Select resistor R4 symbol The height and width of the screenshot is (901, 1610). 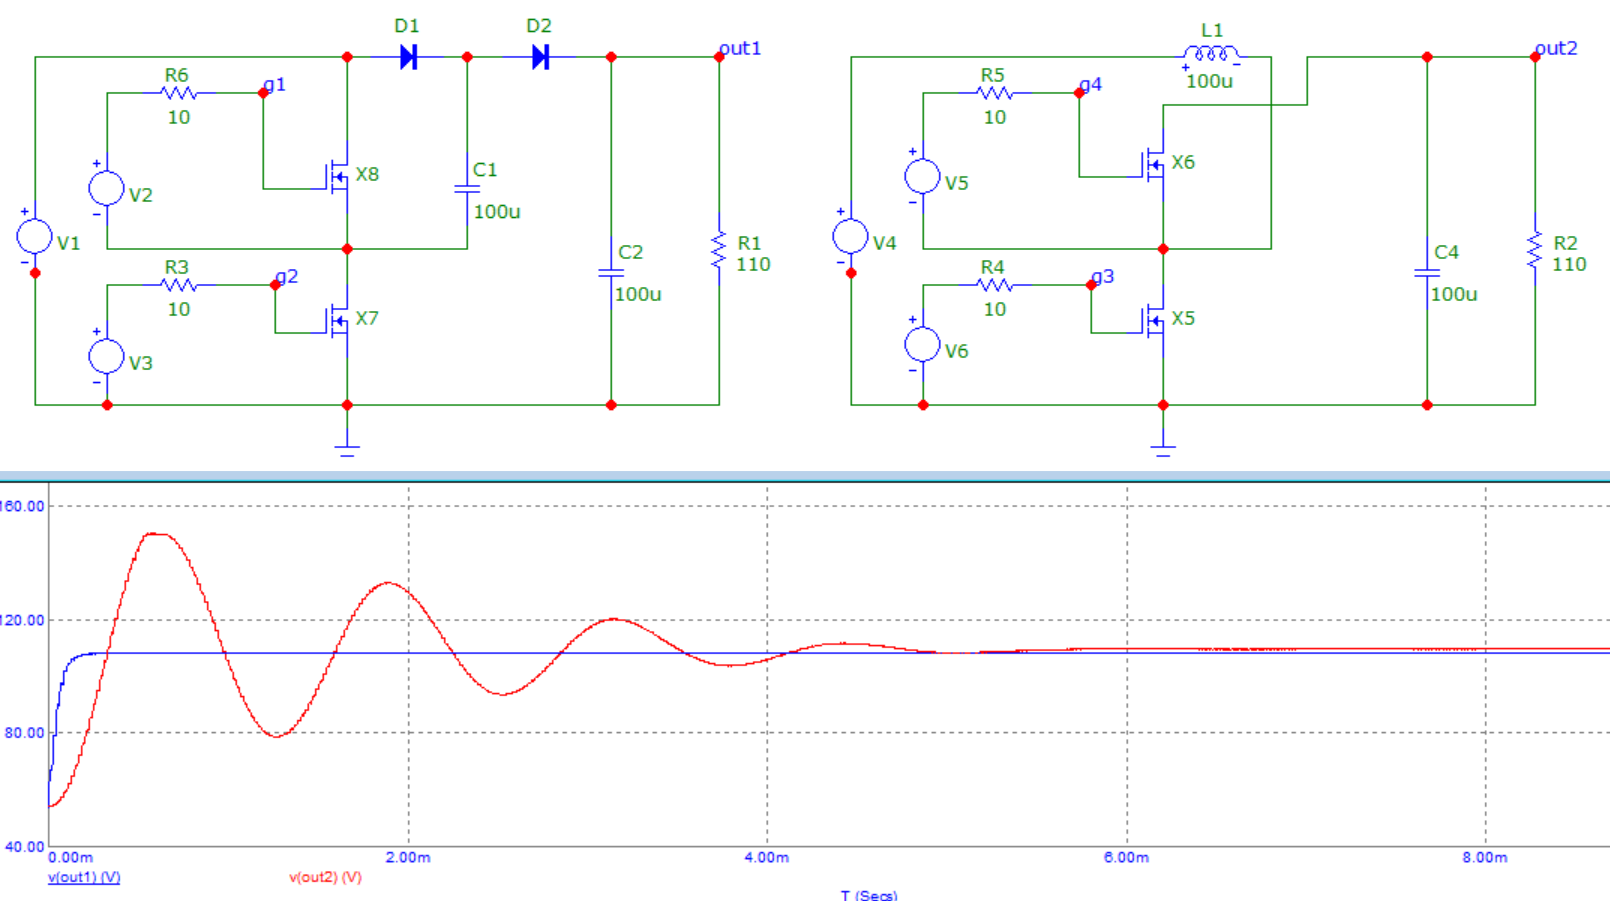coord(995,285)
